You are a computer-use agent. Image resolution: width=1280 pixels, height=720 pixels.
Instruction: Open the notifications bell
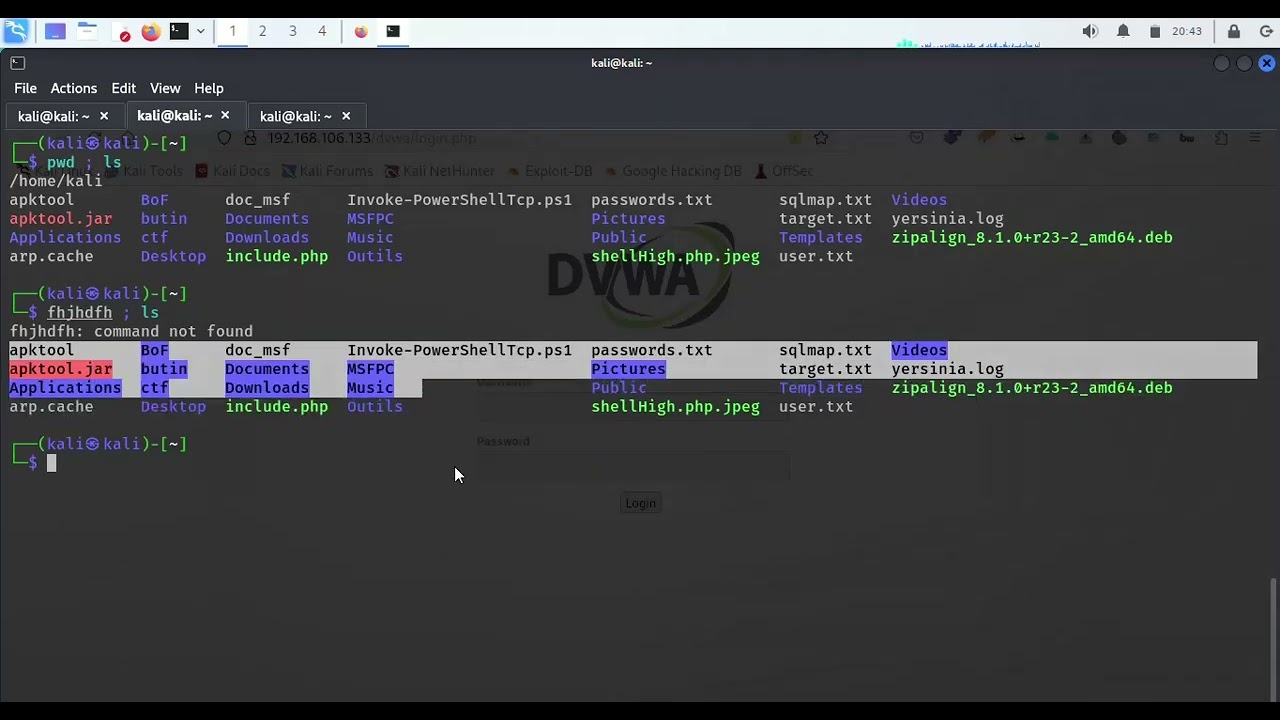1123,31
